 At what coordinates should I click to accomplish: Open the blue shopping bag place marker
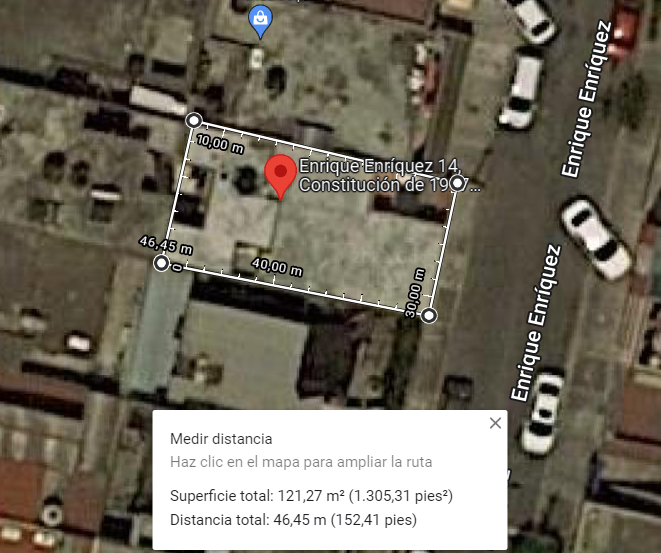click(x=261, y=21)
